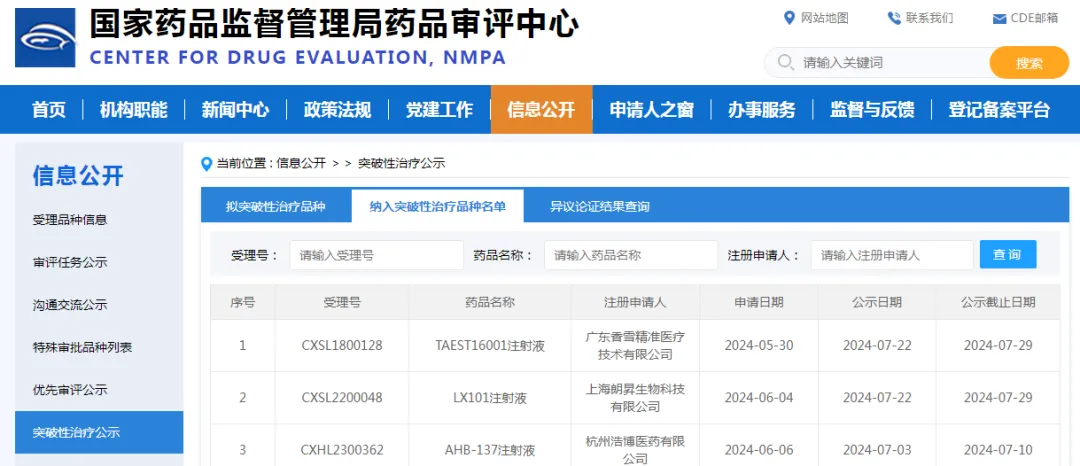Screen dimensions: 1080x466
Task: Click into the 注册申请人 input field
Action: [x=891, y=255]
